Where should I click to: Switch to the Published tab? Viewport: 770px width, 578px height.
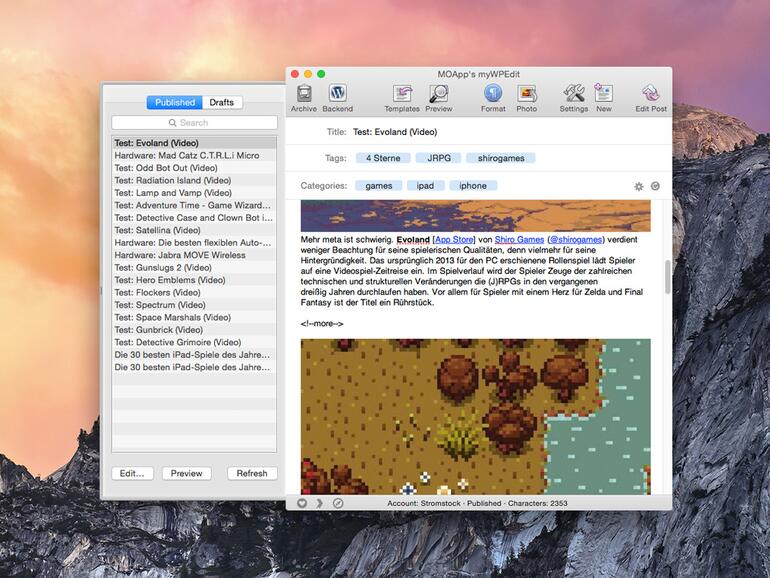(175, 102)
